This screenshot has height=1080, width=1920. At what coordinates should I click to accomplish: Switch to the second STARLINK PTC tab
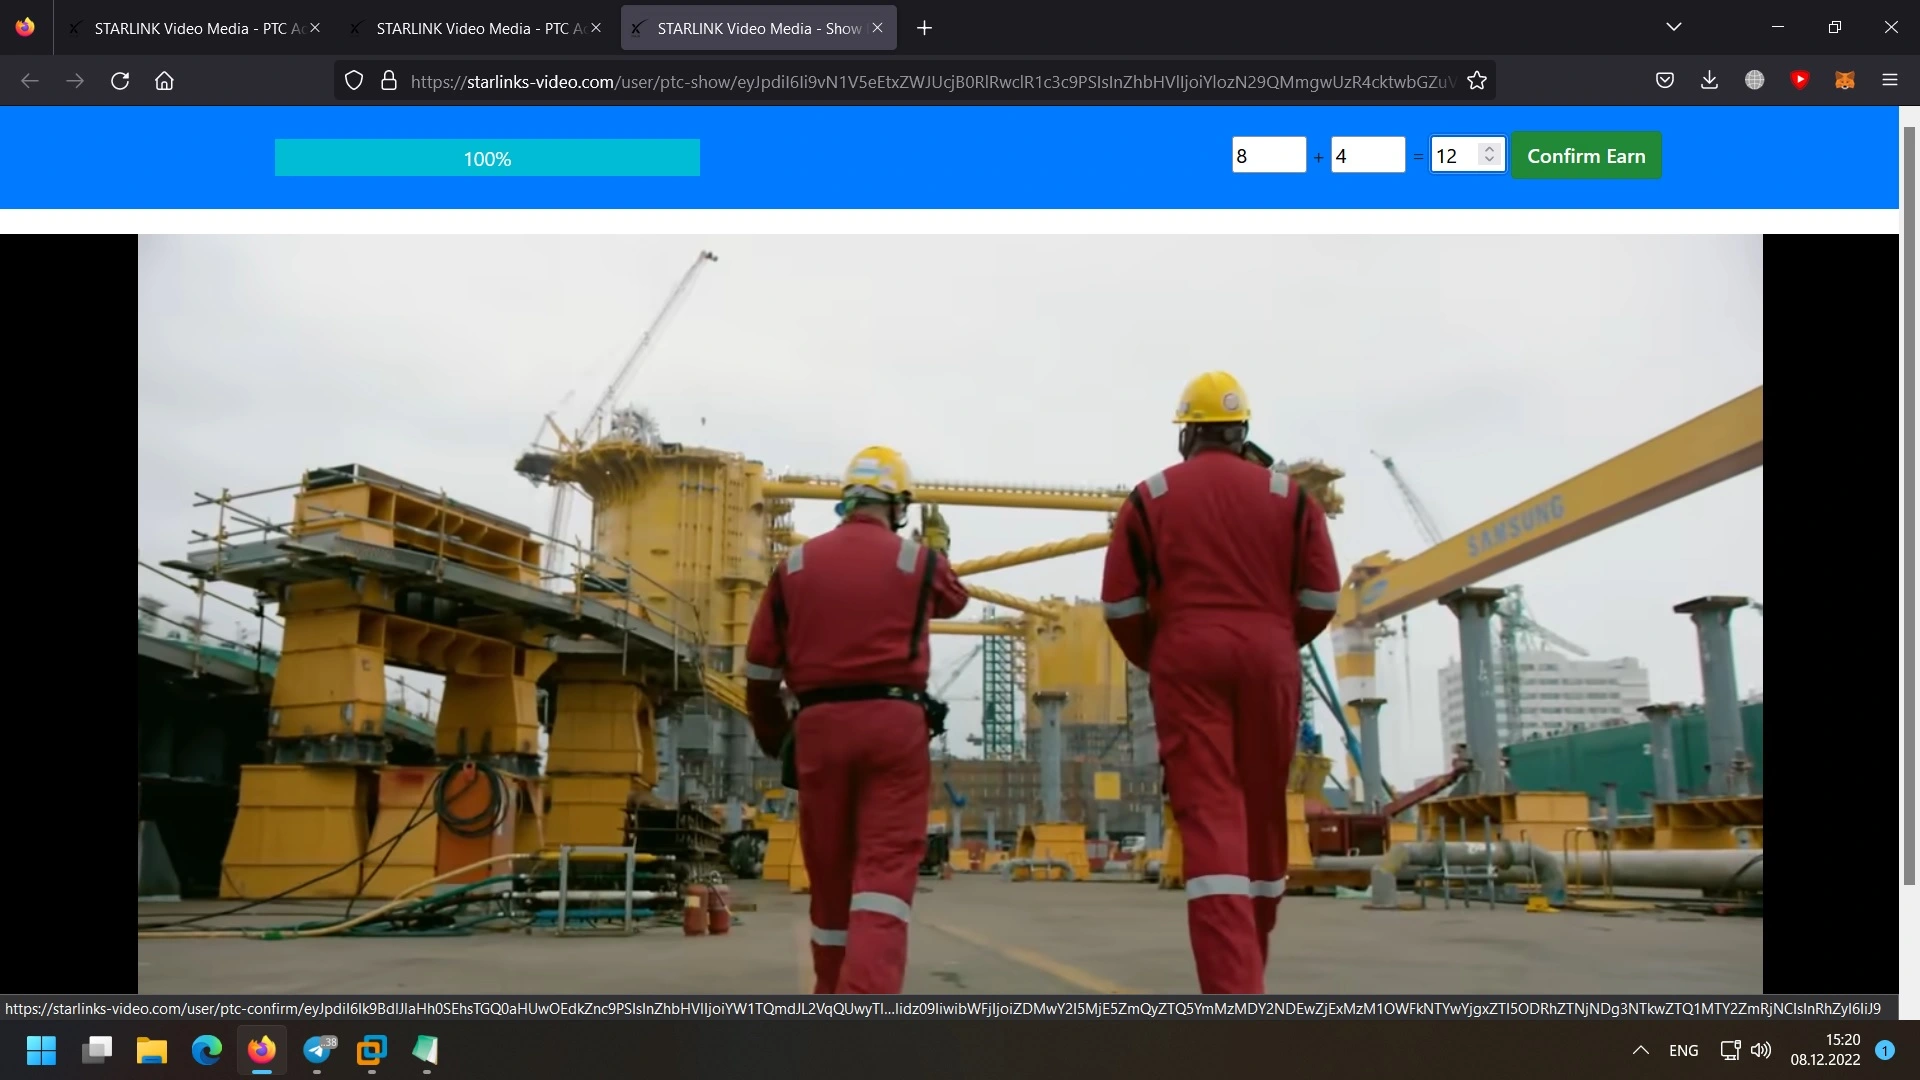[x=471, y=28]
